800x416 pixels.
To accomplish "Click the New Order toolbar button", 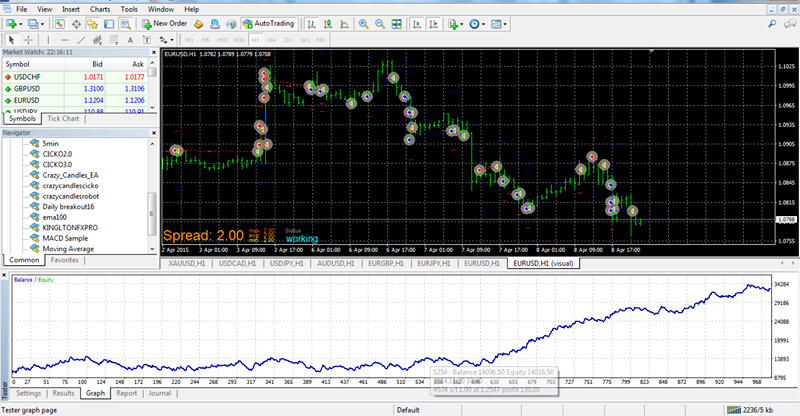I will 163,23.
